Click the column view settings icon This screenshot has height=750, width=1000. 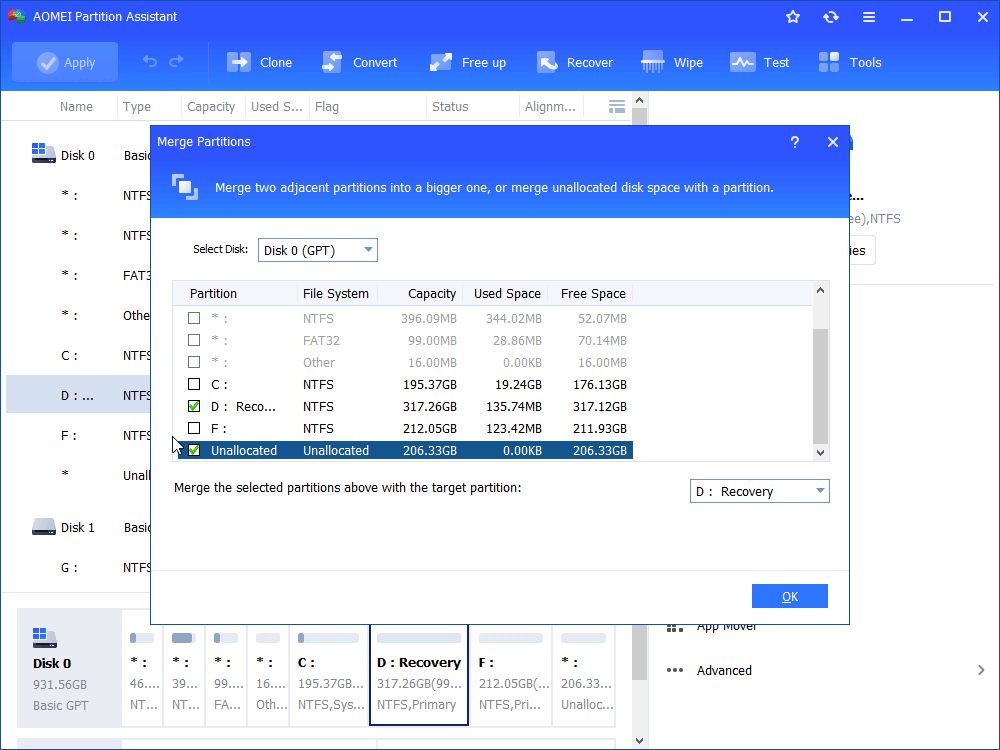pos(617,107)
